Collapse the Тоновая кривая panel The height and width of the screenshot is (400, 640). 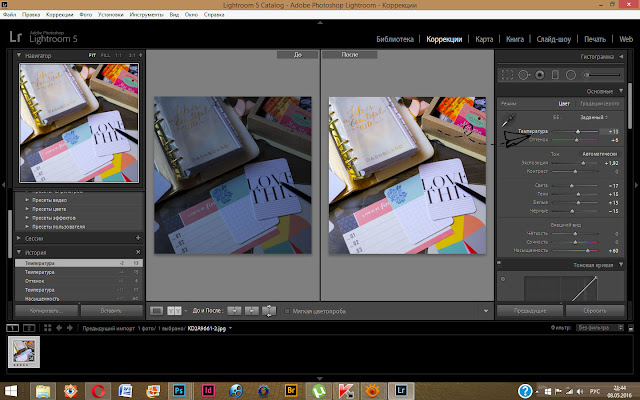(x=621, y=264)
